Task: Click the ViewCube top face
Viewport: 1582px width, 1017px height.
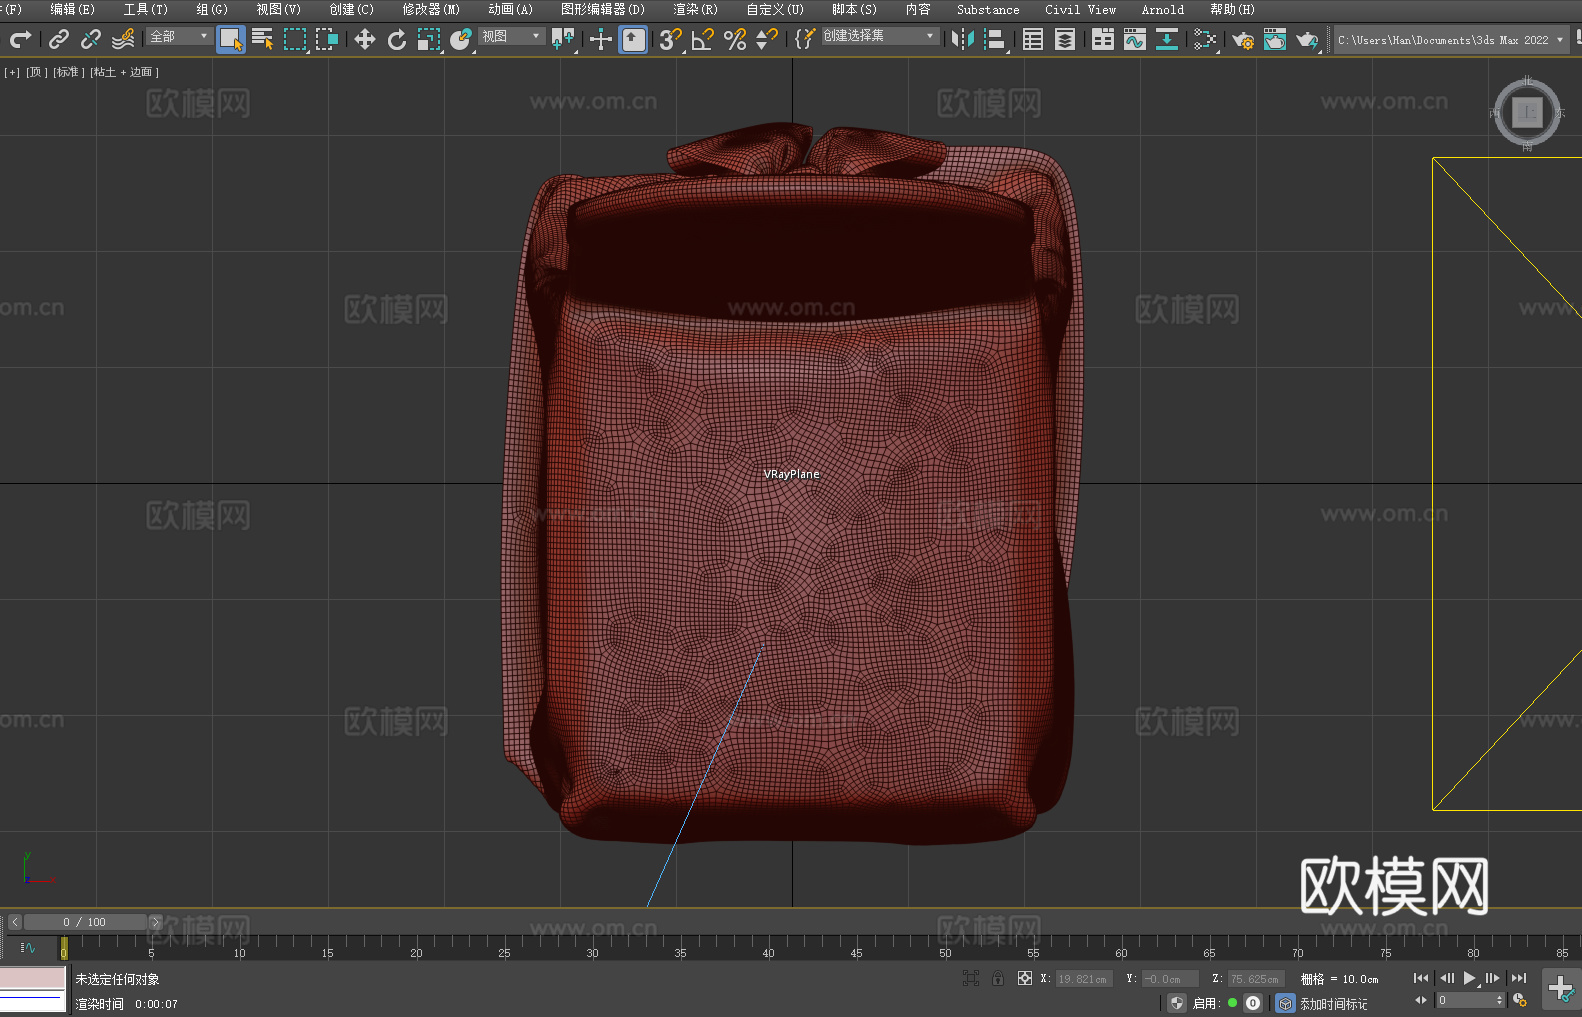Action: 1527,112
